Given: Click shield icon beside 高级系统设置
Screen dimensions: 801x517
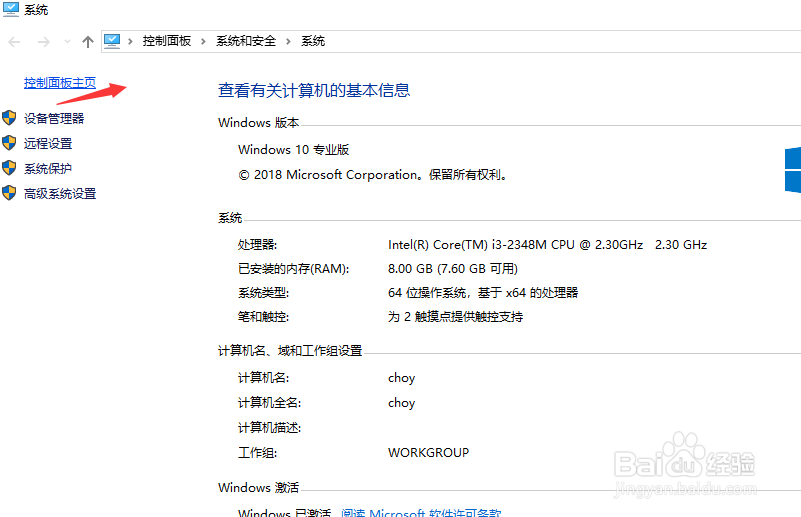Looking at the screenshot, I should tap(9, 193).
